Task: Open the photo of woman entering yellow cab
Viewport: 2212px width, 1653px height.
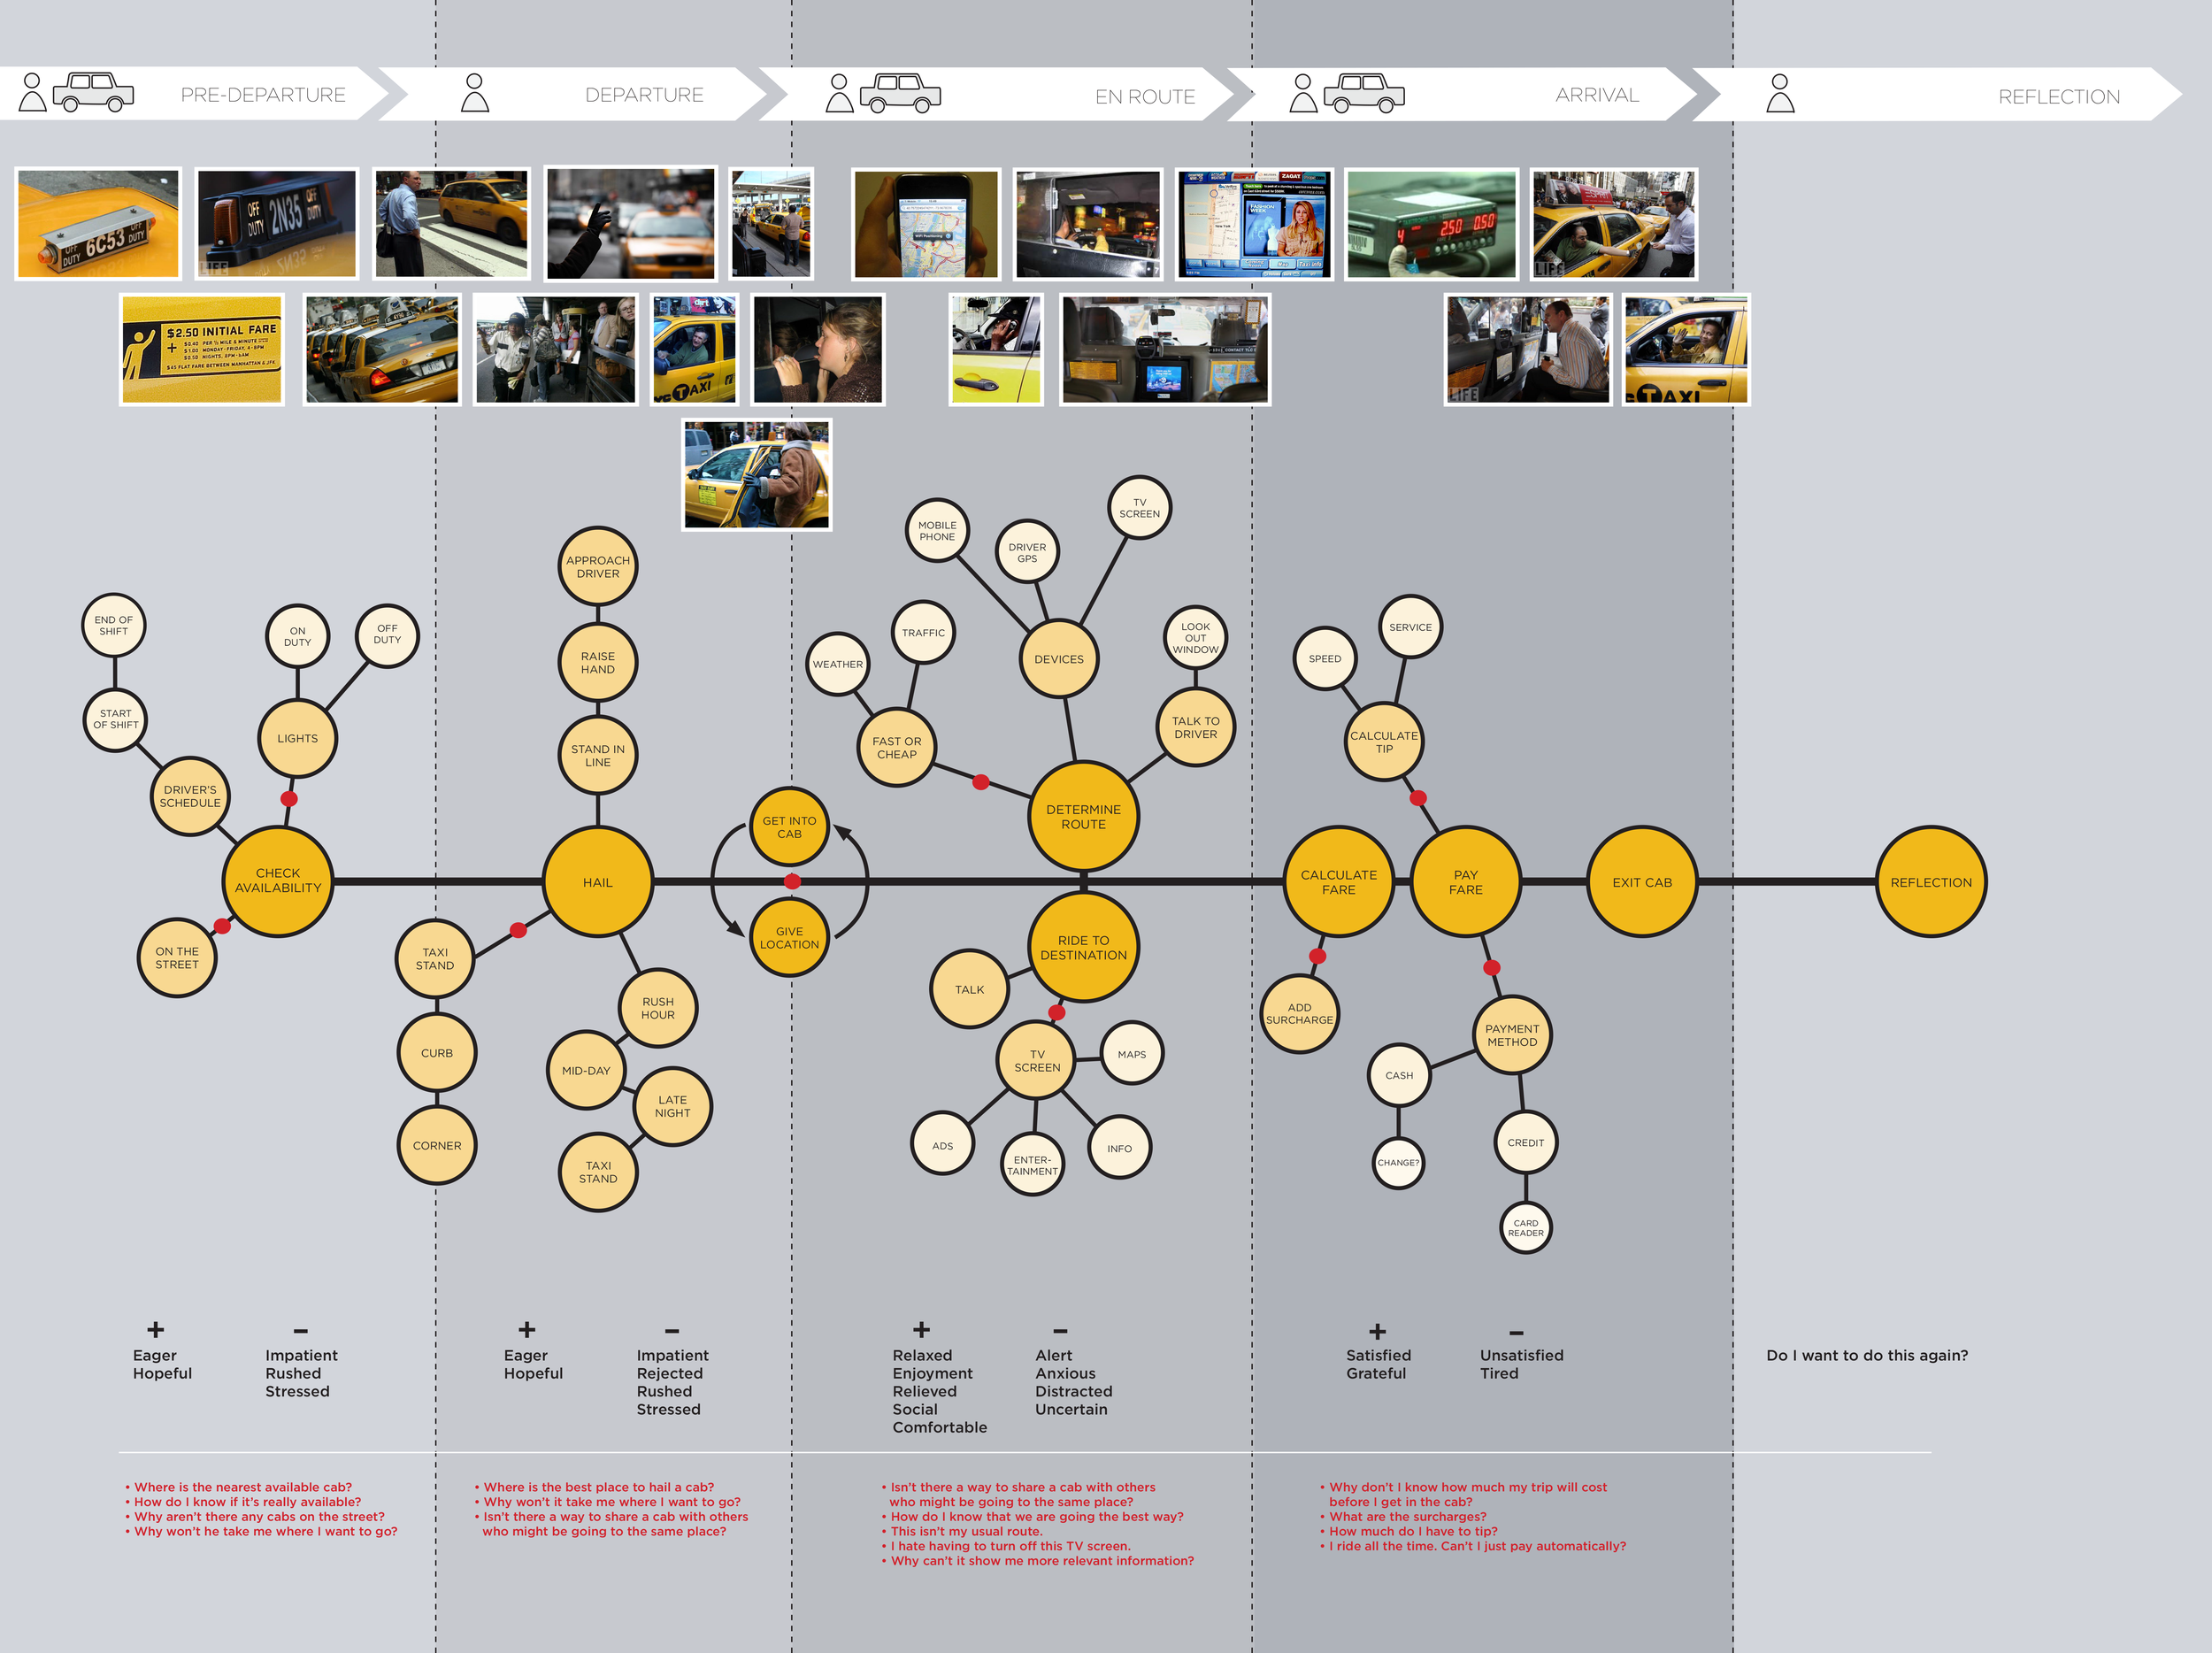Action: pos(757,475)
